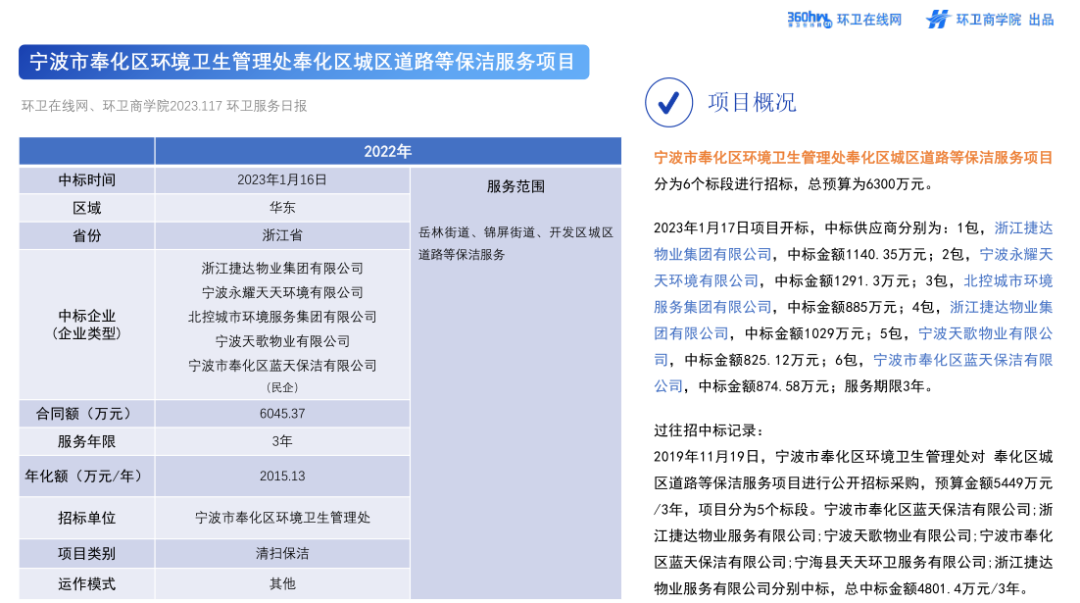Click 北控城市环境服务集团有限公司 in the table
The width and height of the screenshot is (1080, 603).
[282, 317]
